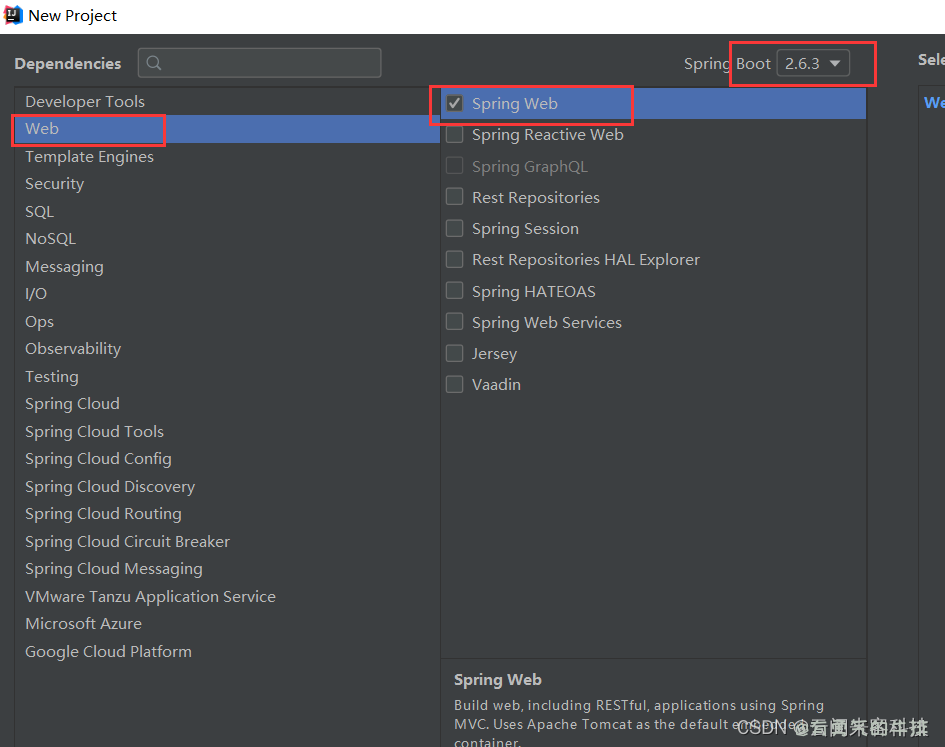Check the Jersey dependency box
This screenshot has height=747, width=945.
click(x=455, y=354)
